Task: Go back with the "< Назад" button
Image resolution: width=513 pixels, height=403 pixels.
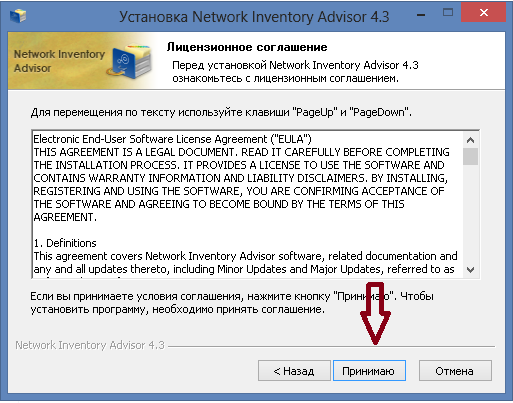Action: (294, 370)
